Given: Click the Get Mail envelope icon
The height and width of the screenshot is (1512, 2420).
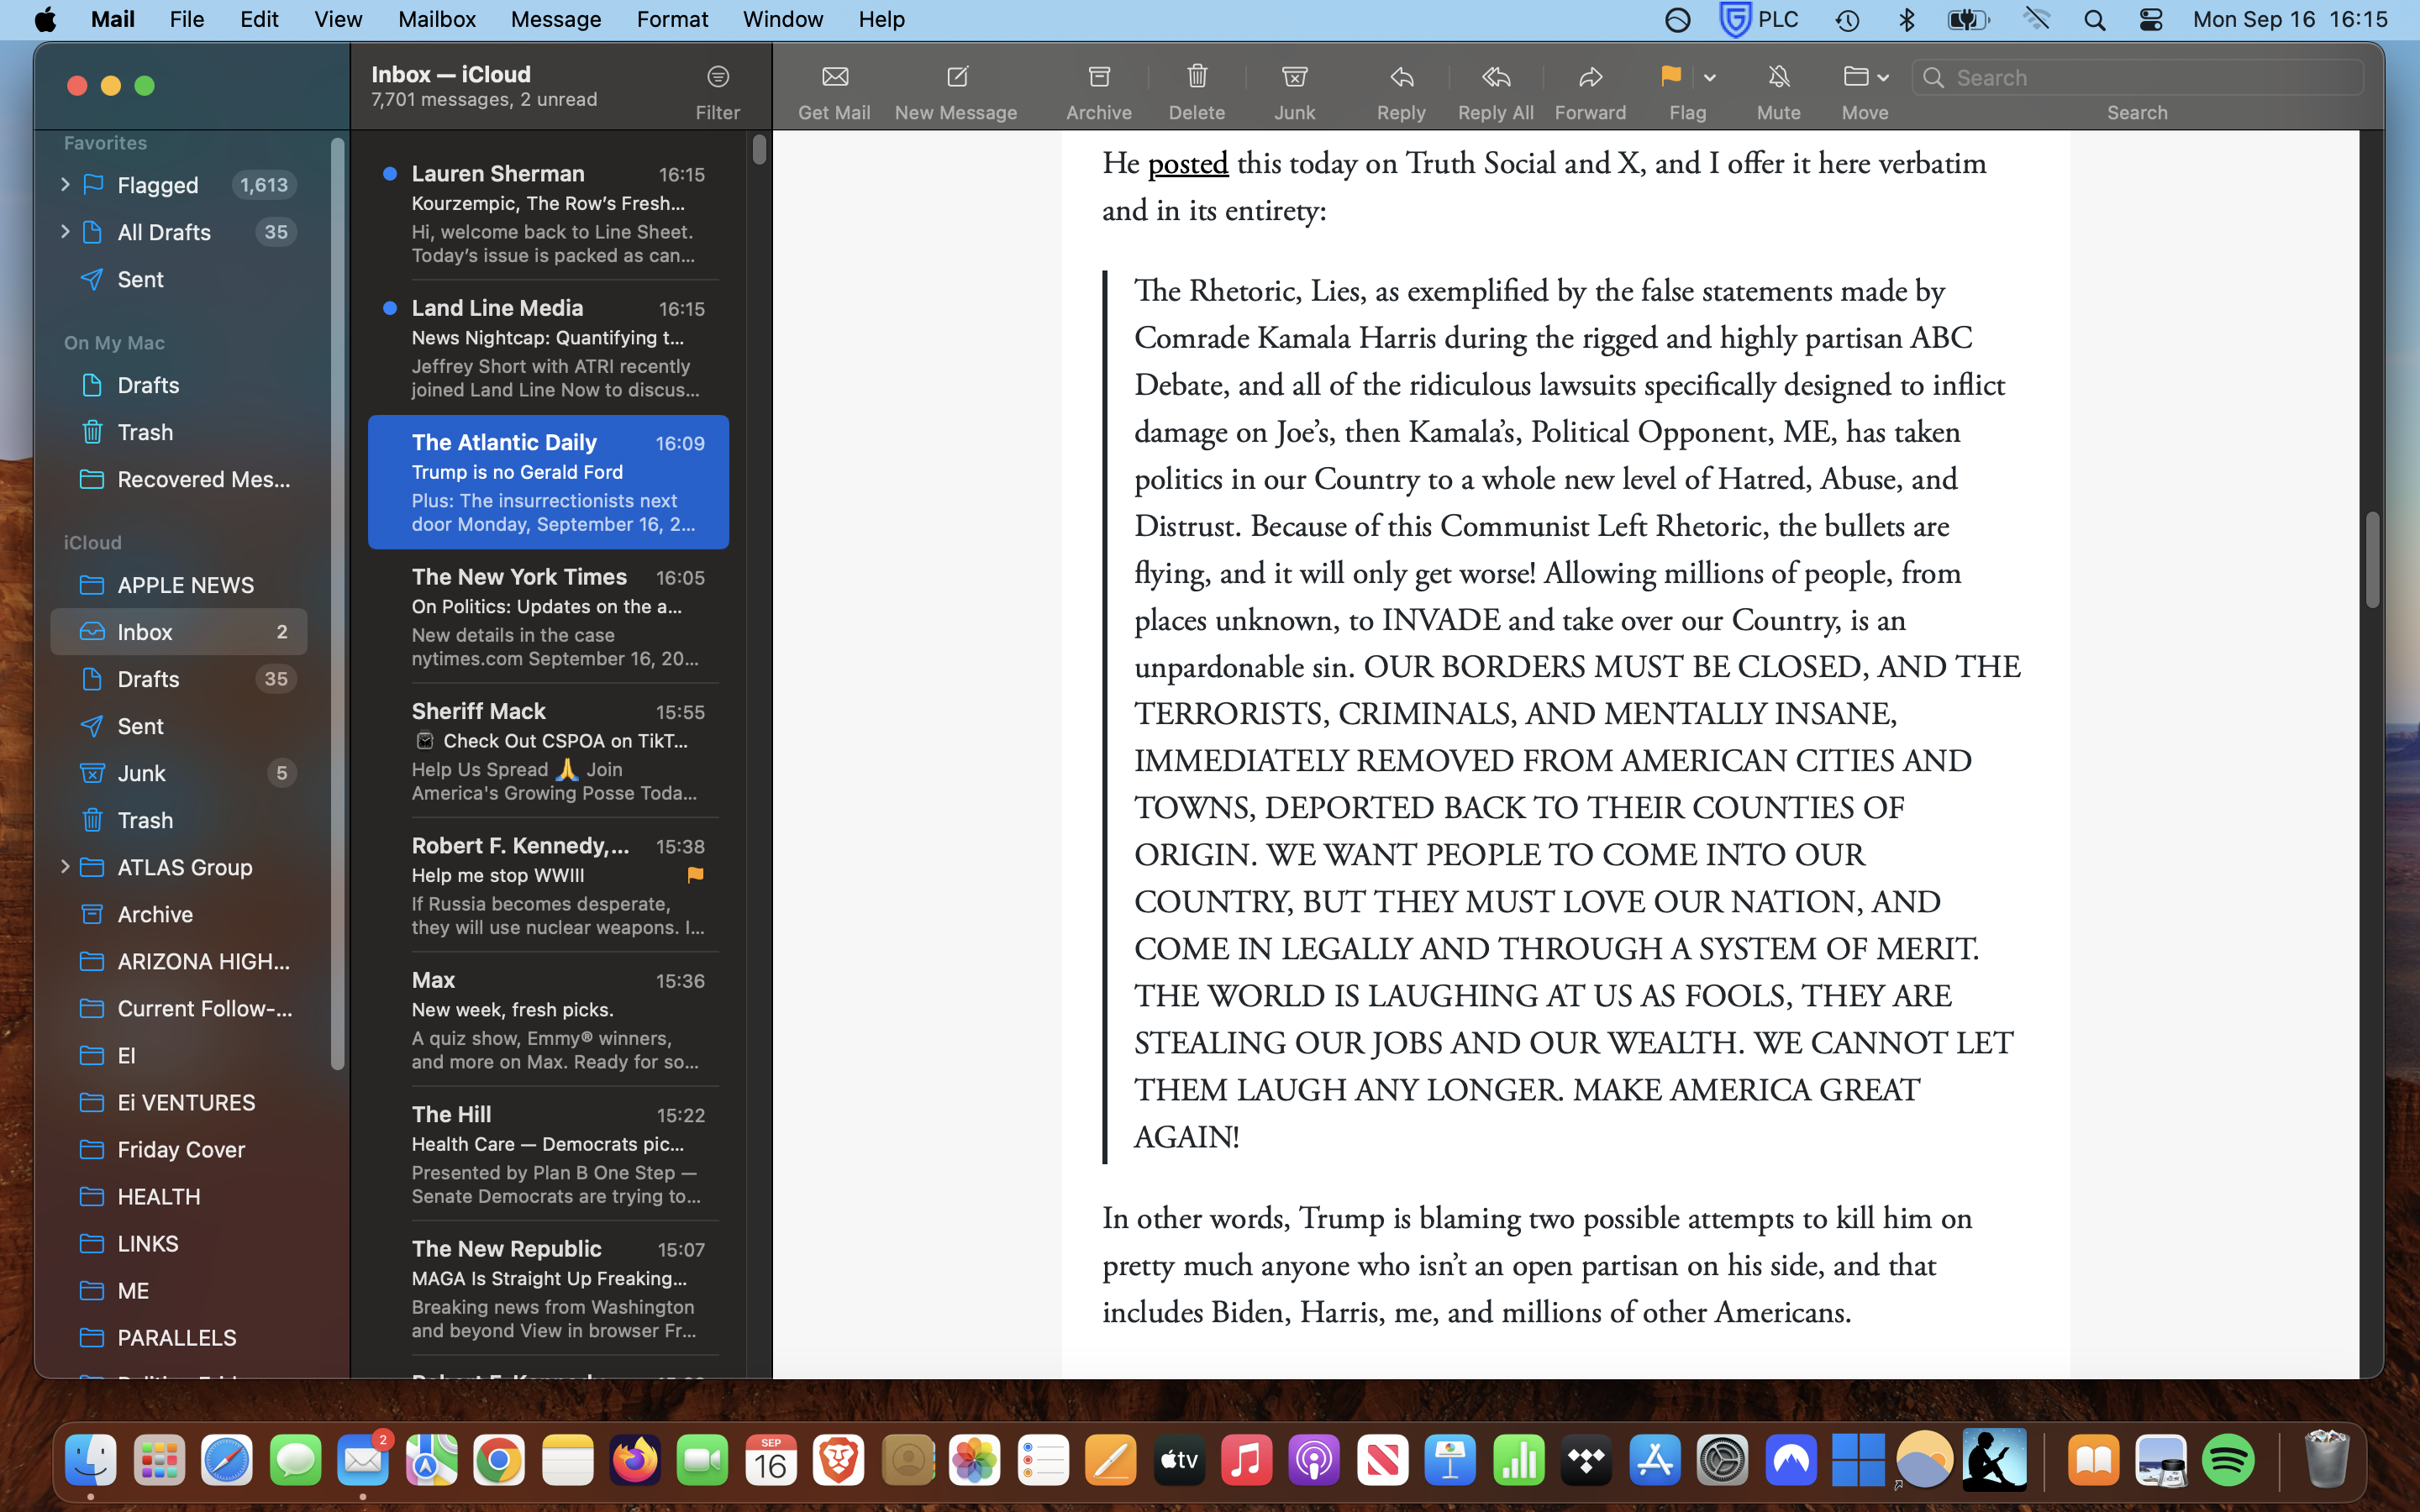Looking at the screenshot, I should [834, 77].
